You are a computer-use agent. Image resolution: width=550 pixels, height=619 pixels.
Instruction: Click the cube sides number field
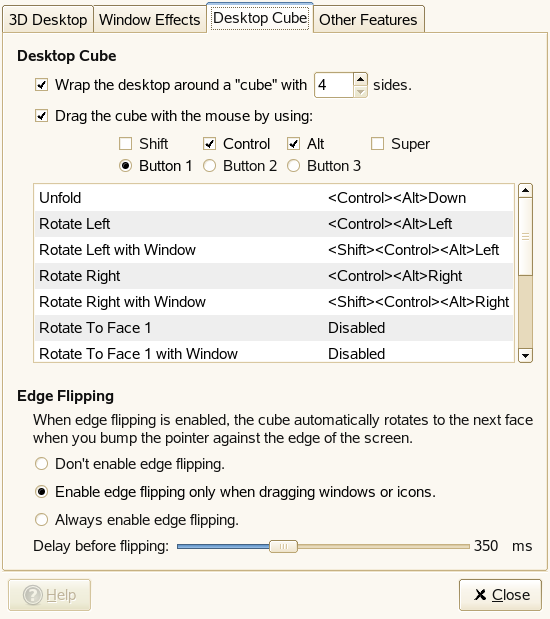coord(334,85)
